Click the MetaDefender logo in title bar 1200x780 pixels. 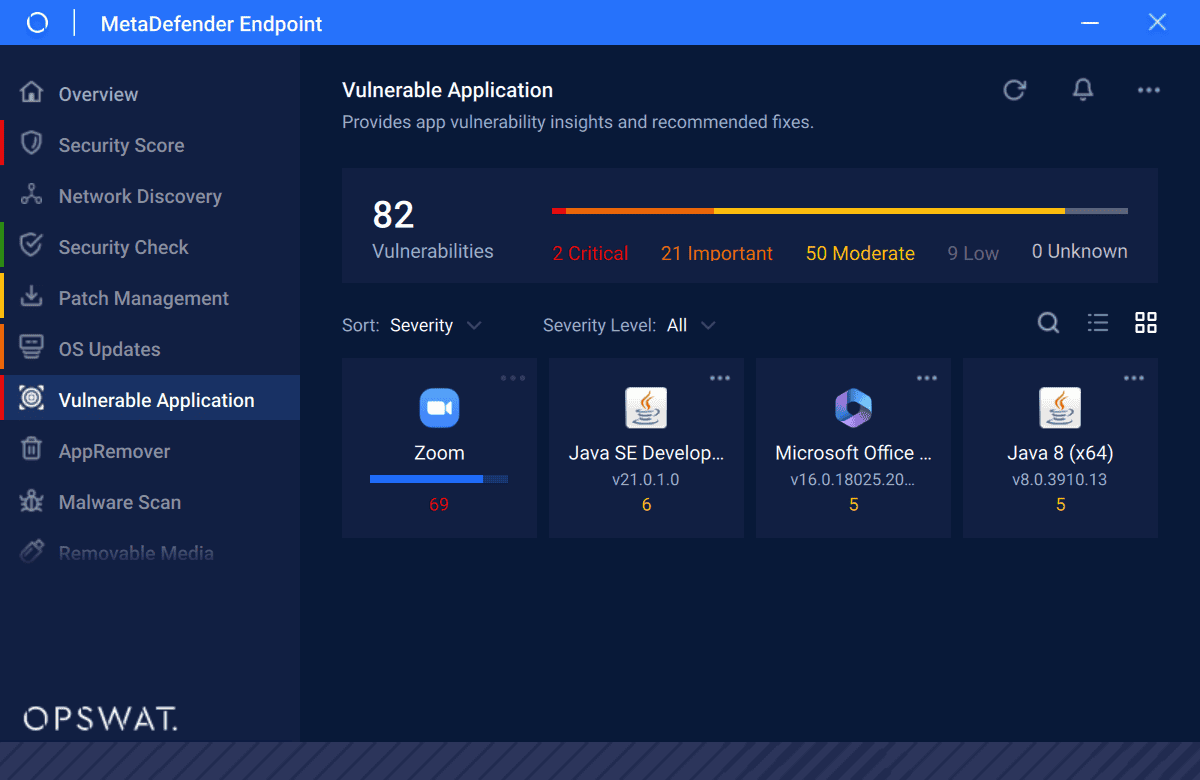(x=37, y=23)
